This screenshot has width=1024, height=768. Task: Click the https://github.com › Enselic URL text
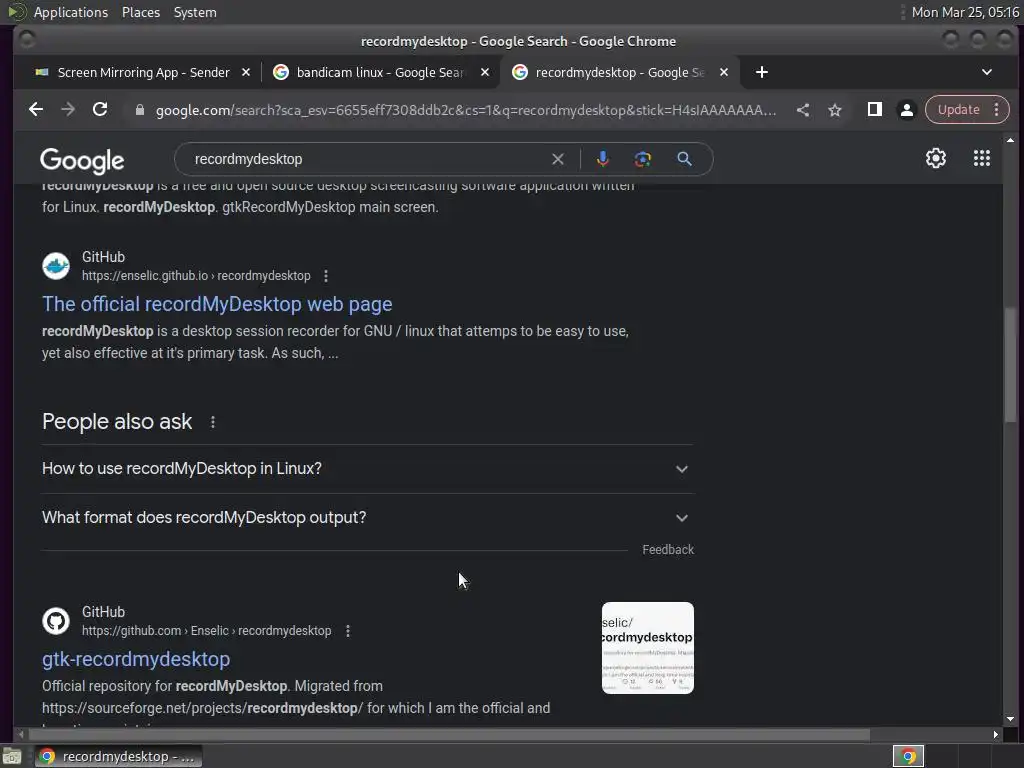(x=206, y=631)
